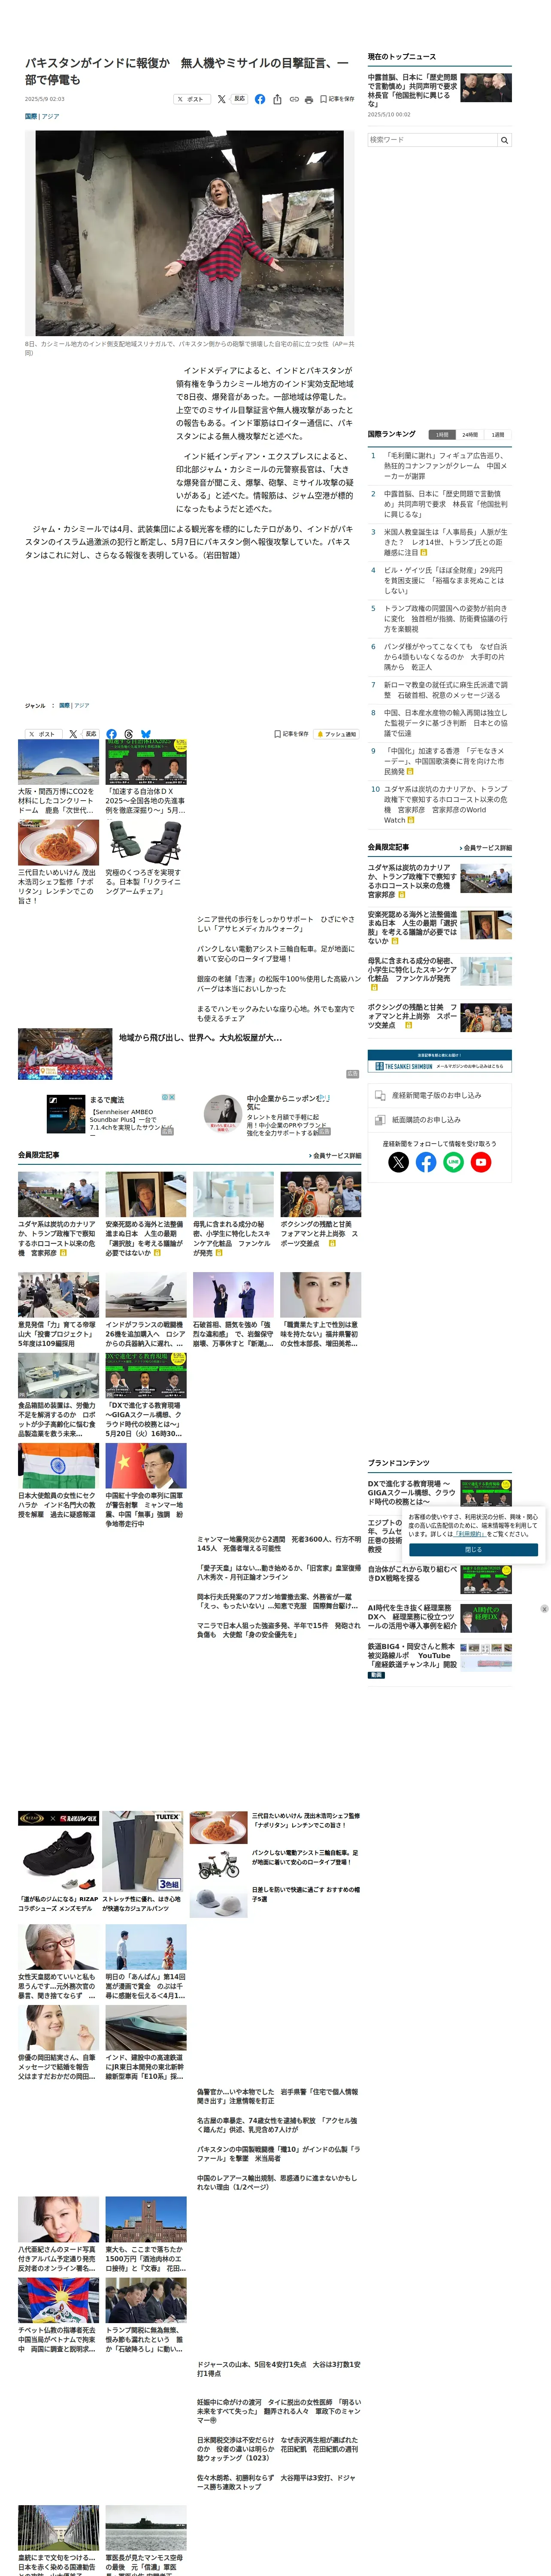Click the Facebook icon in the lower share bar
The width and height of the screenshot is (551, 2576).
(x=111, y=734)
